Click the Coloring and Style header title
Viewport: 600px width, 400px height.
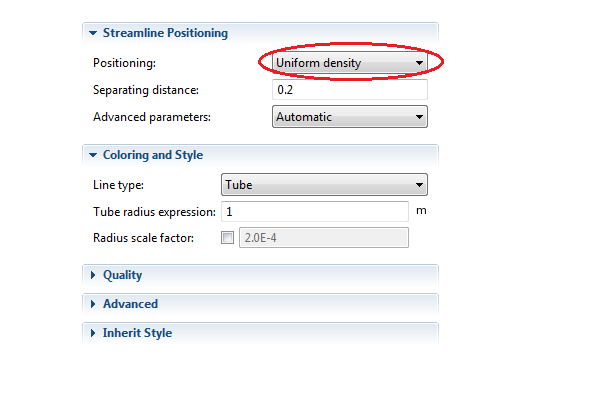(x=153, y=155)
